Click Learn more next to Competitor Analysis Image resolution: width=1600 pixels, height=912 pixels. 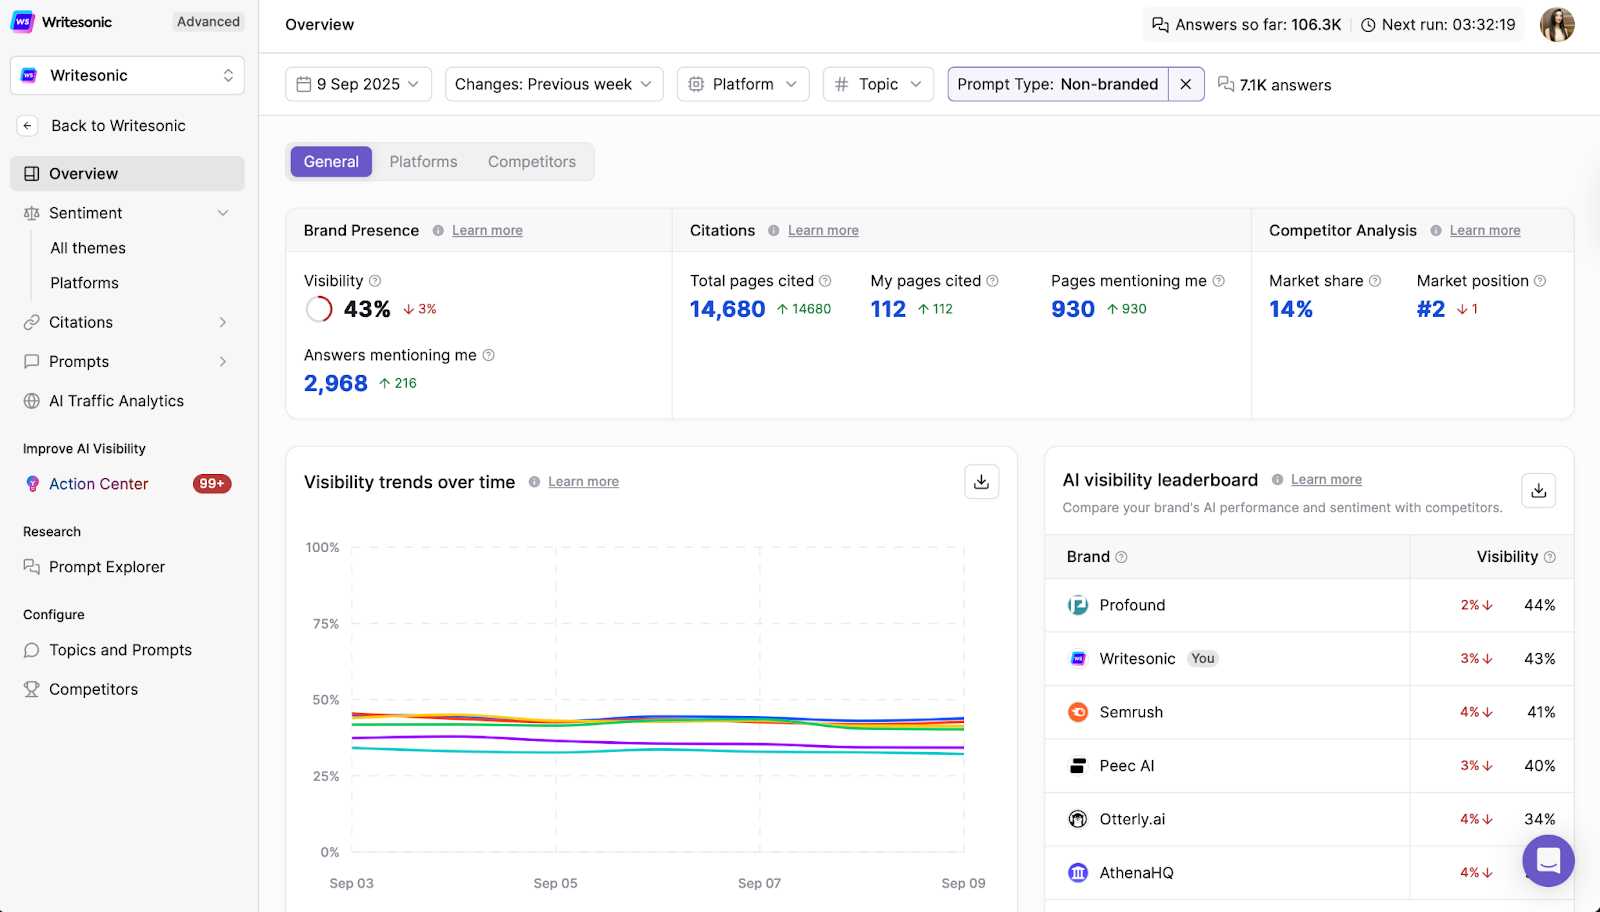[x=1485, y=231]
